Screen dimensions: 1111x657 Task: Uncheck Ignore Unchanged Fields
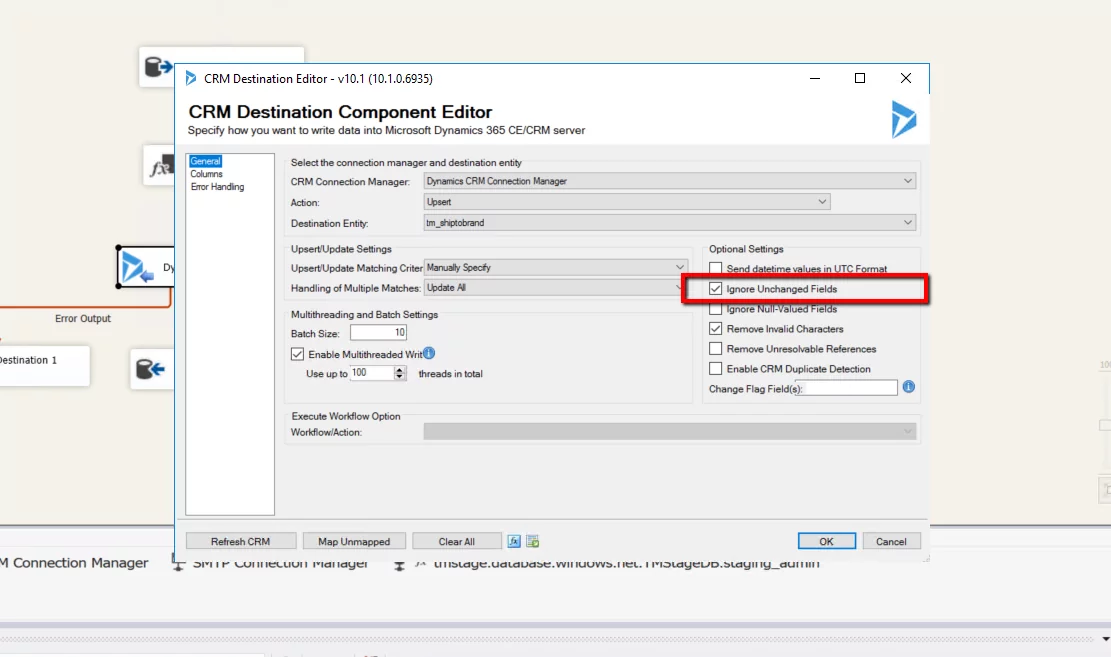click(716, 288)
